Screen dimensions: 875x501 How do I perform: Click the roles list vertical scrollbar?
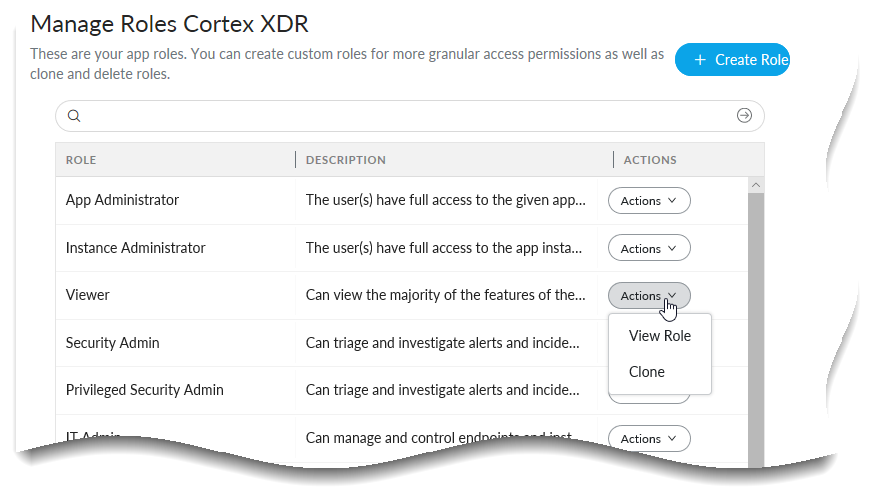click(755, 320)
